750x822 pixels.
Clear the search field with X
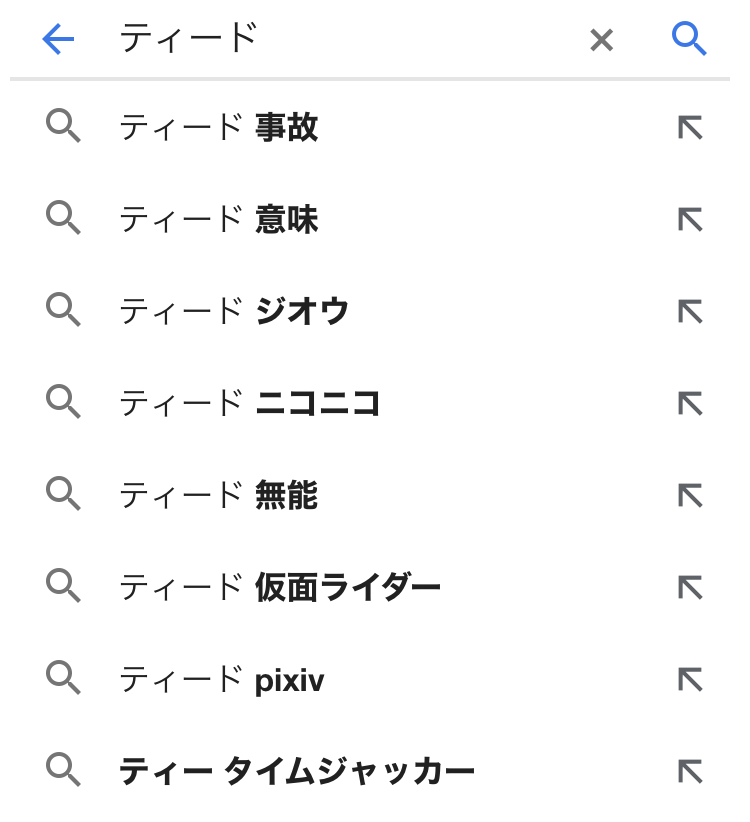click(x=601, y=40)
